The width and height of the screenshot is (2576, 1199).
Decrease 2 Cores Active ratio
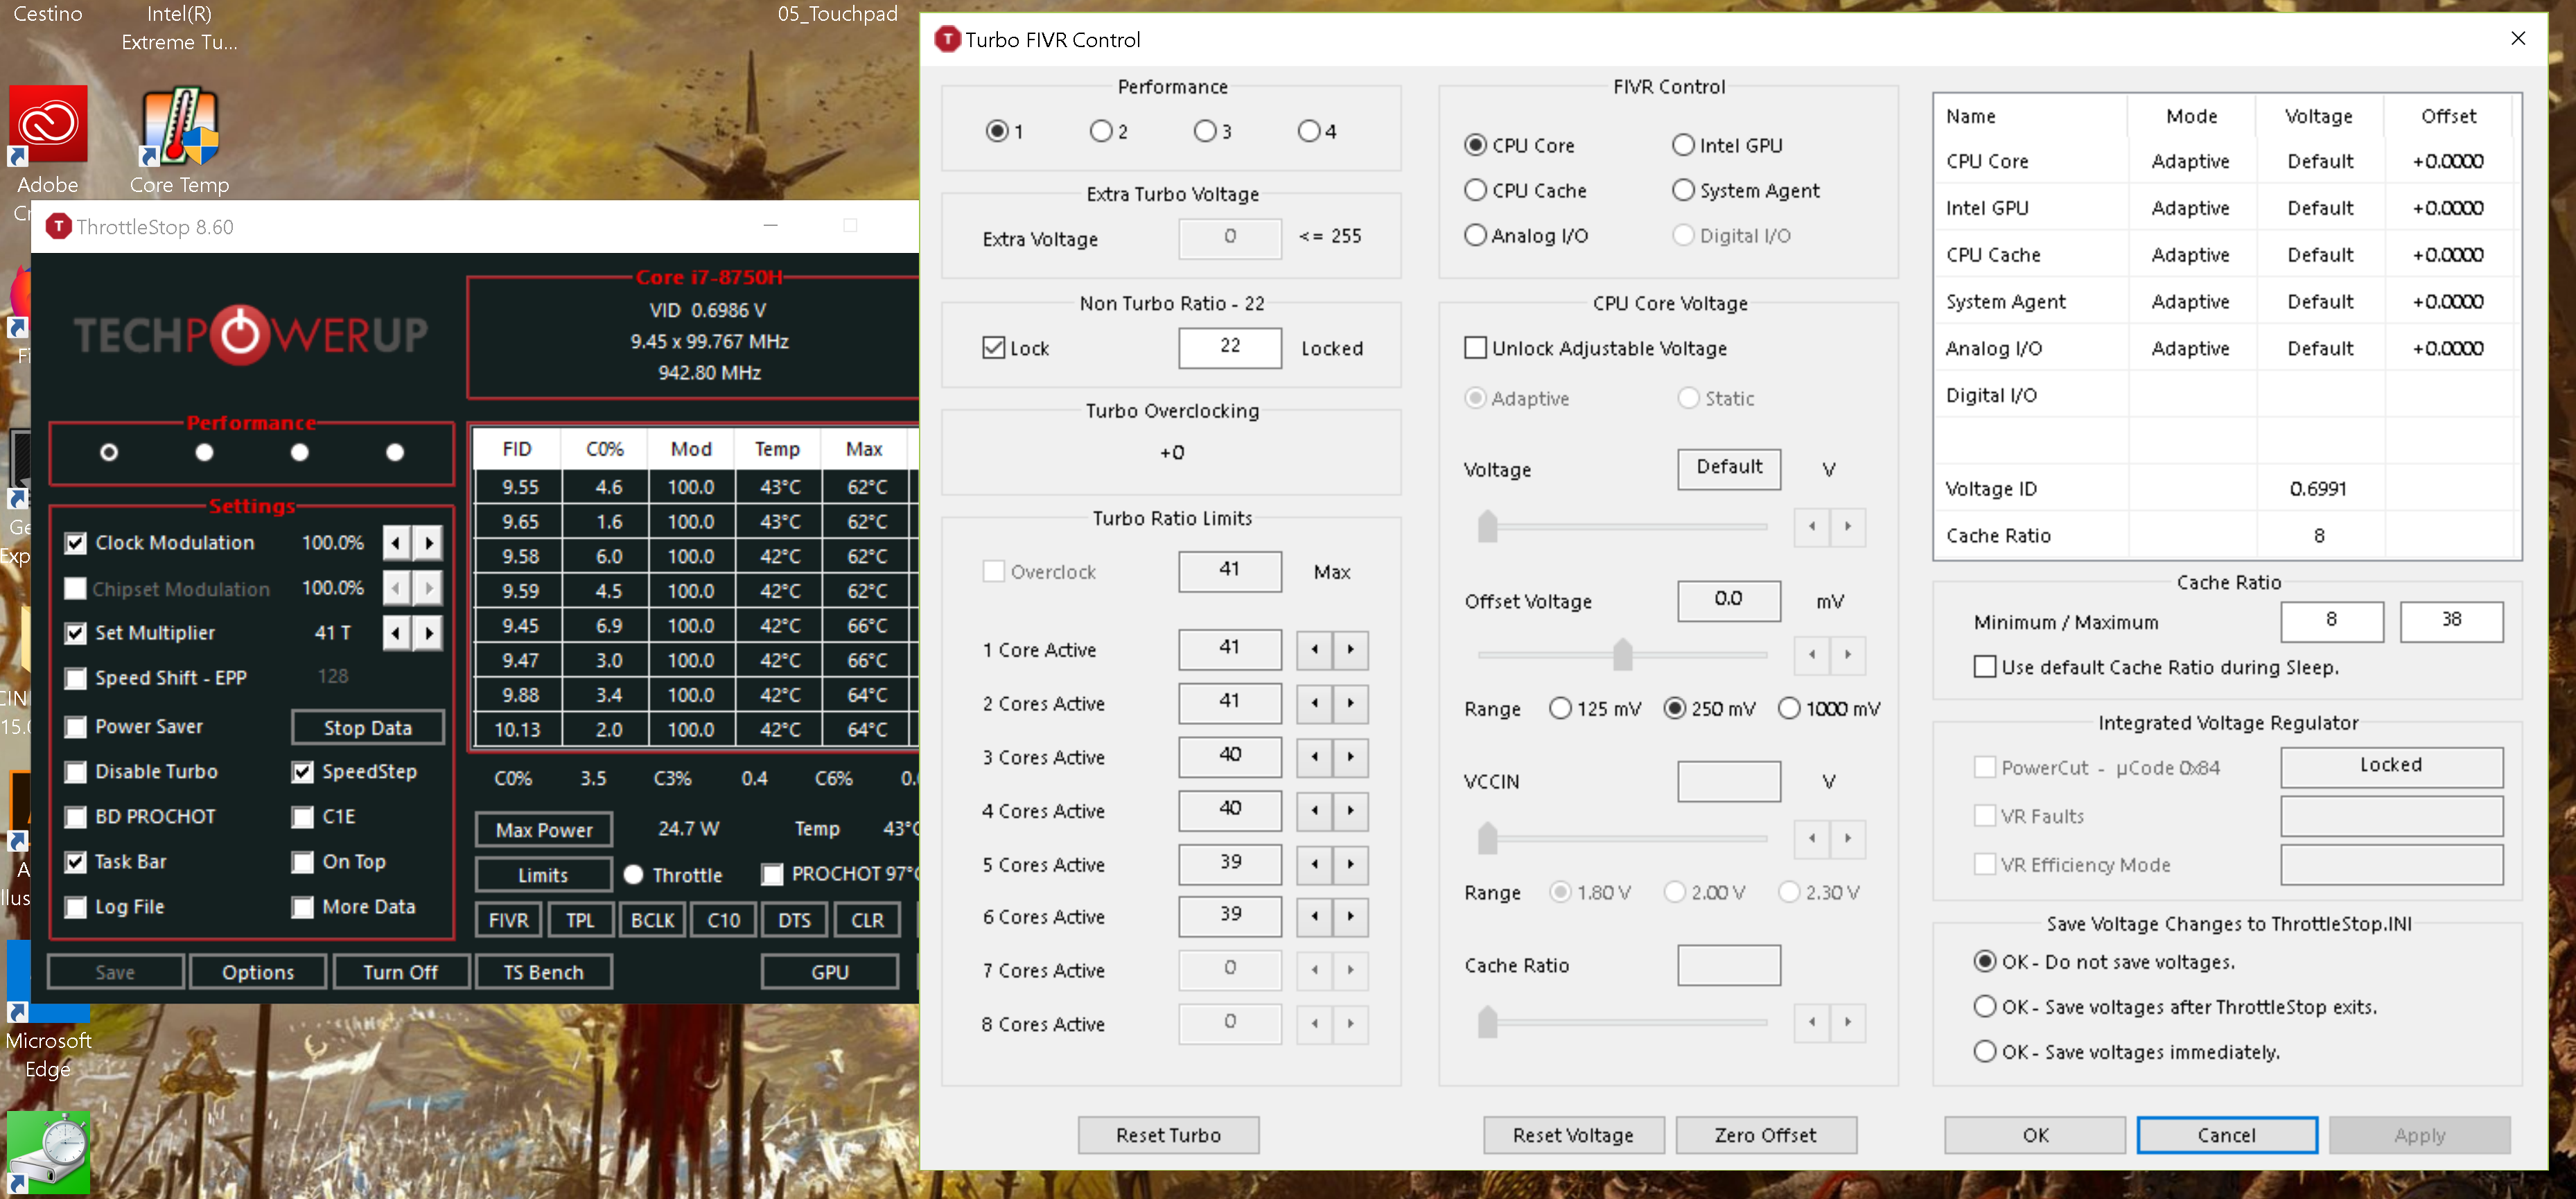click(1314, 704)
